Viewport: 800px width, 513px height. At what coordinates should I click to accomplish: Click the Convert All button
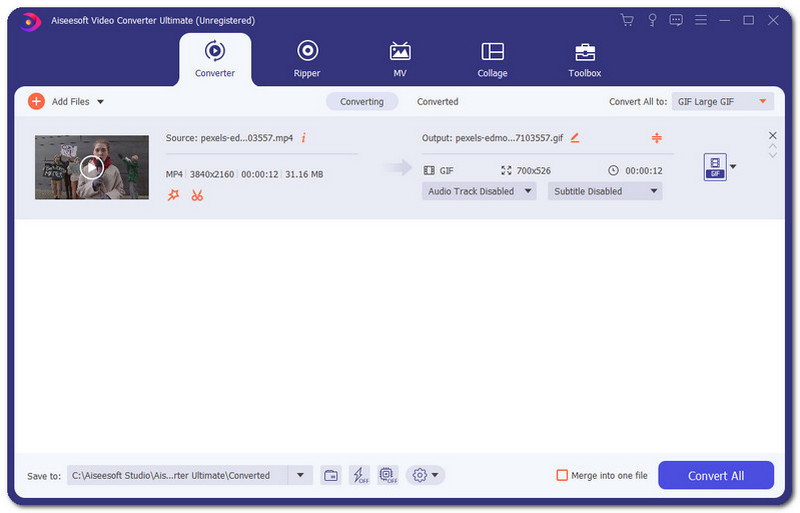pos(715,475)
